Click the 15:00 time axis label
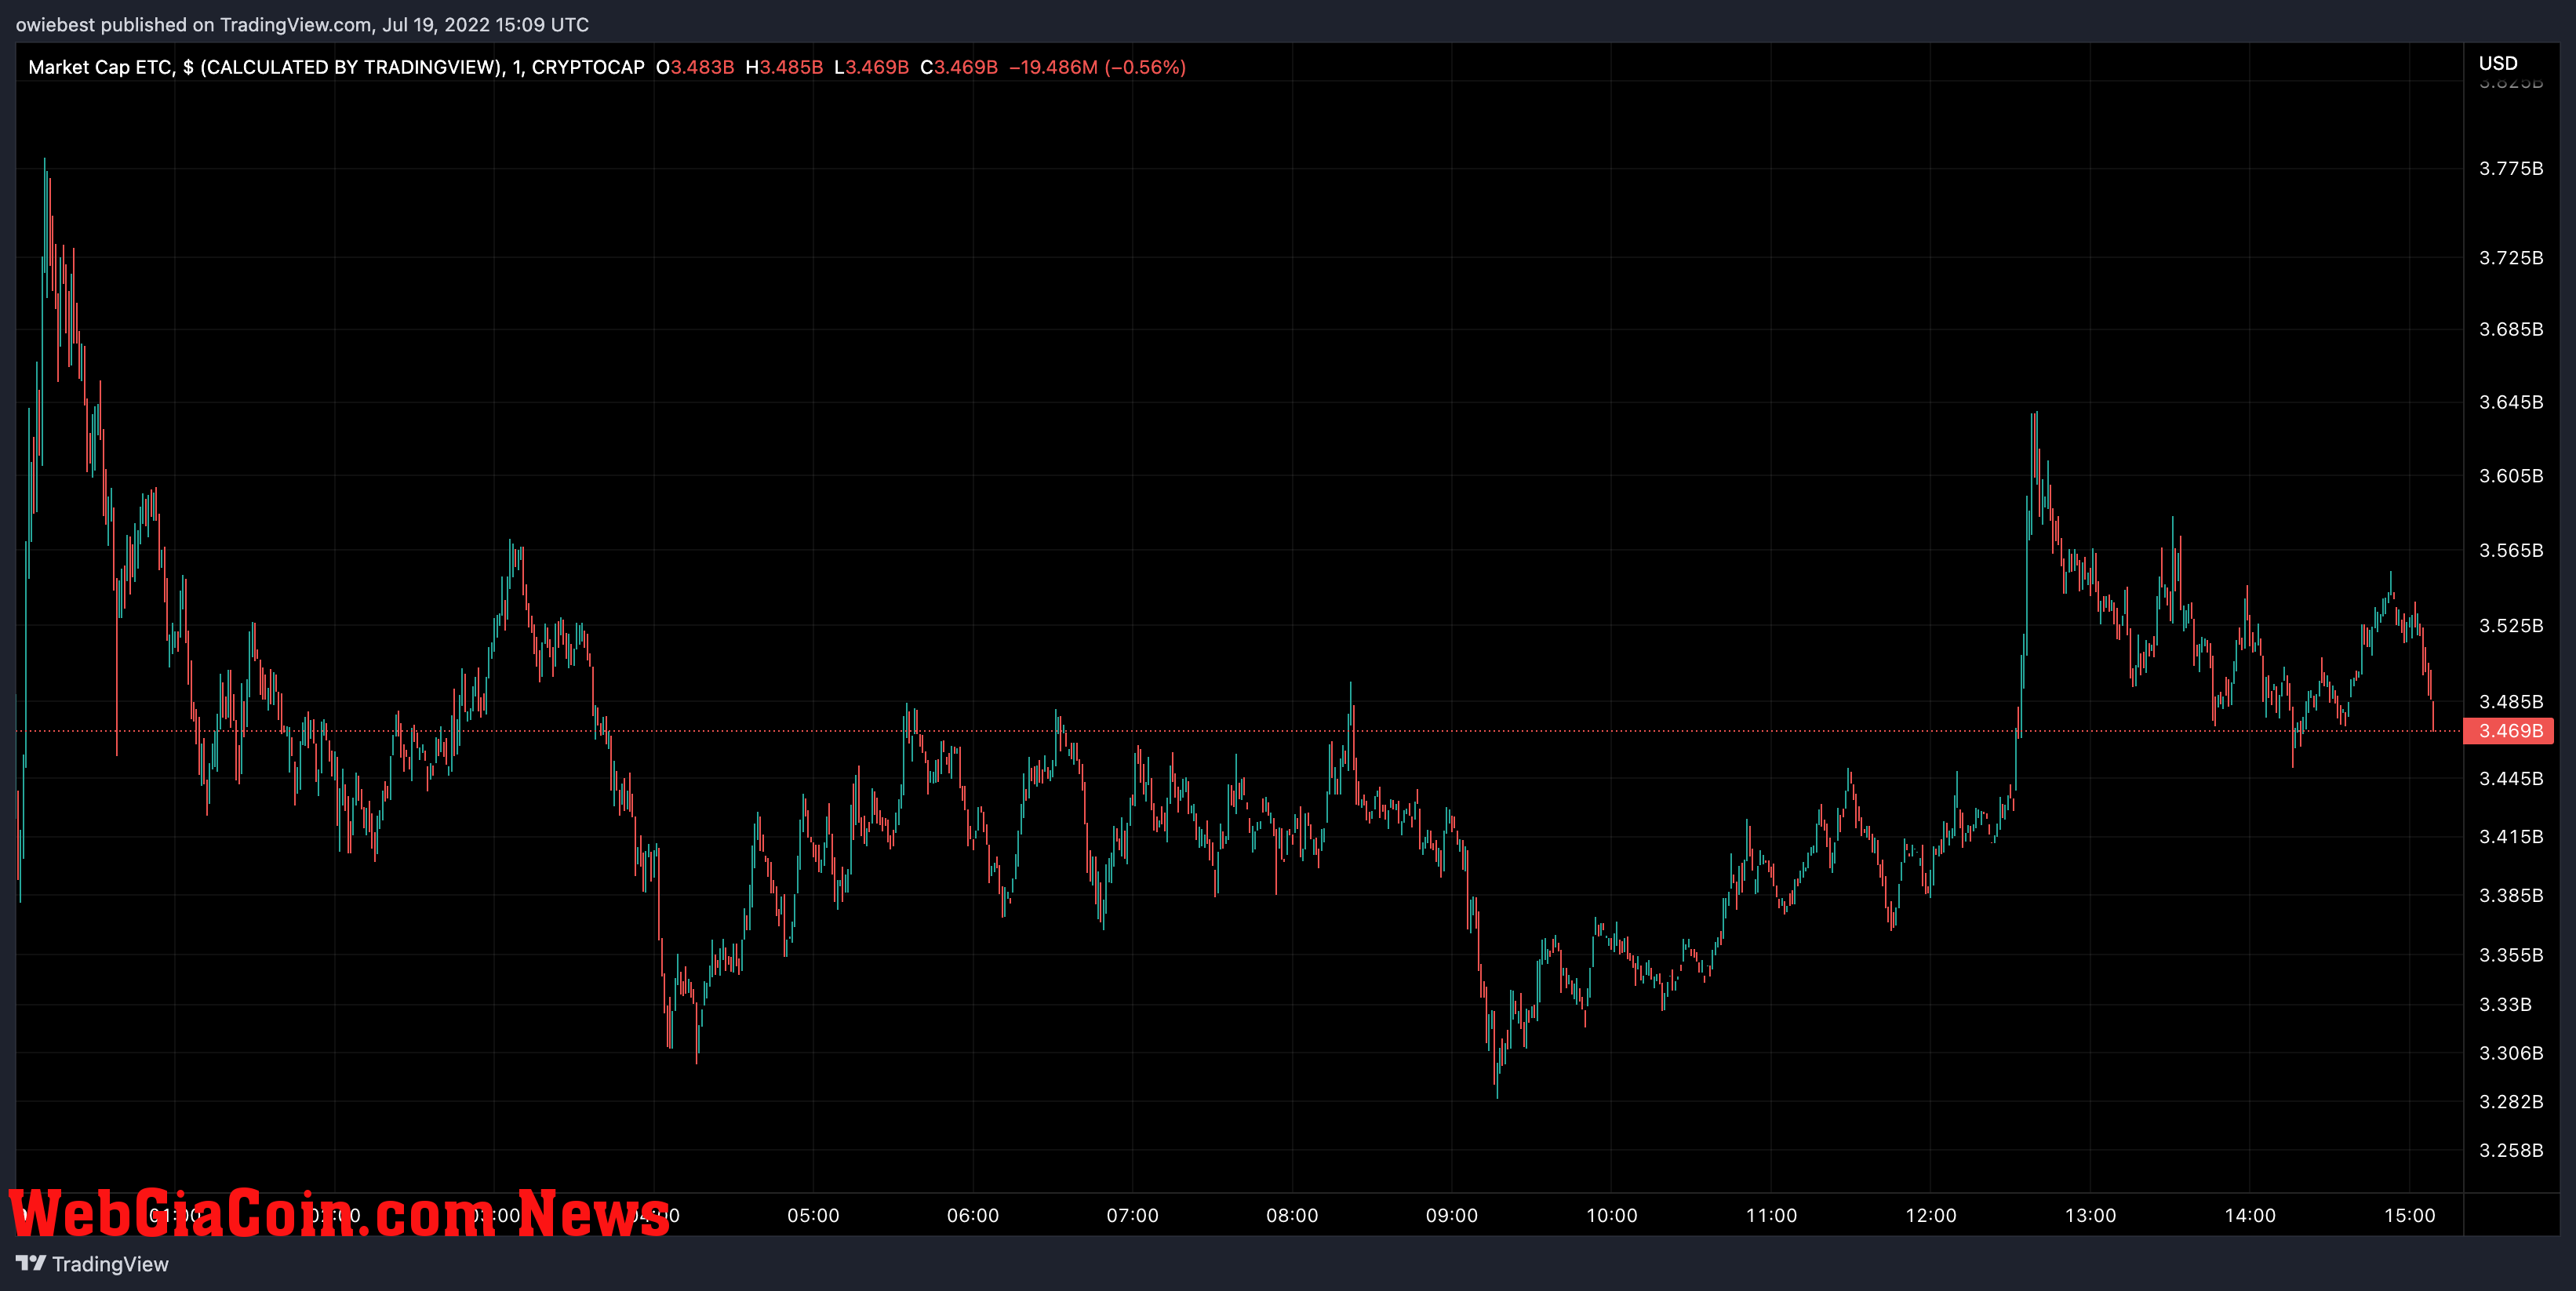This screenshot has width=2576, height=1291. point(2409,1215)
